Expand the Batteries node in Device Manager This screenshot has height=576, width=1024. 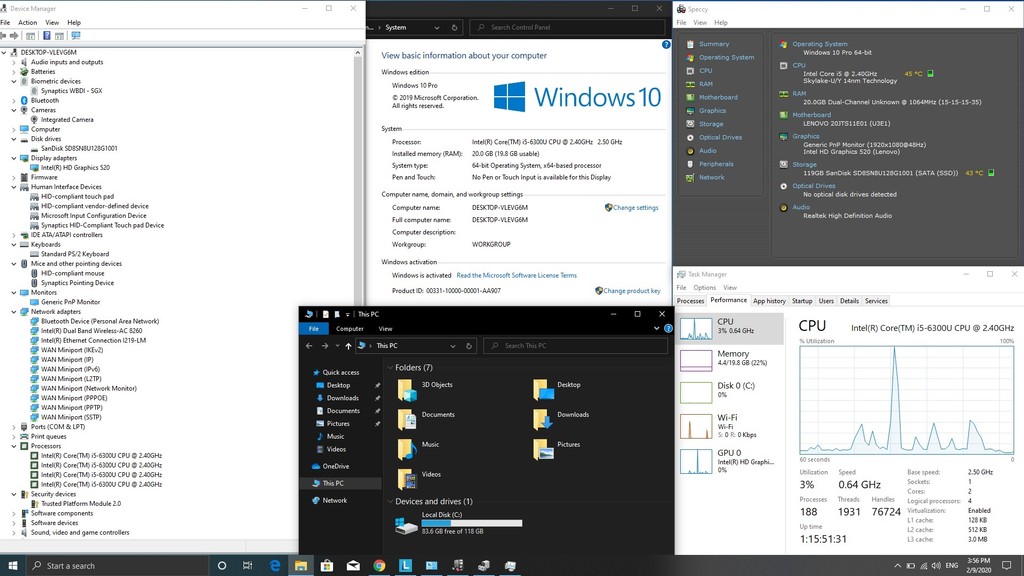pyautogui.click(x=14, y=72)
